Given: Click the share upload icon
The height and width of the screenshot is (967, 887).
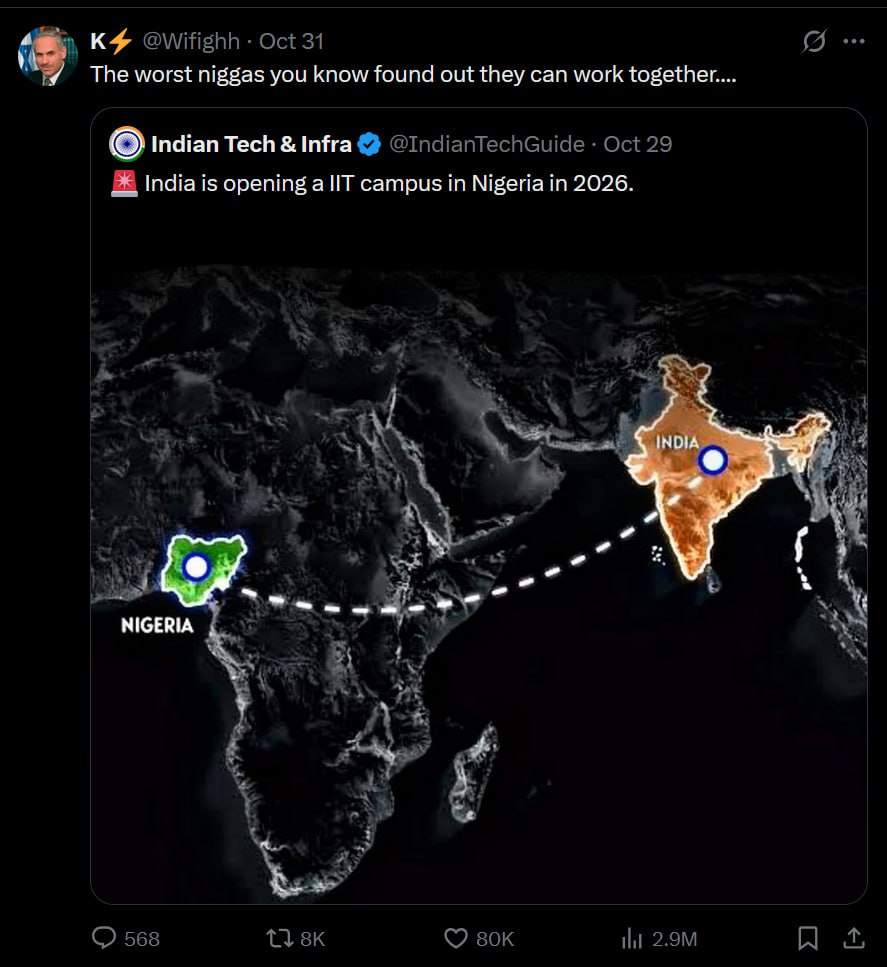Looking at the screenshot, I should 853,938.
